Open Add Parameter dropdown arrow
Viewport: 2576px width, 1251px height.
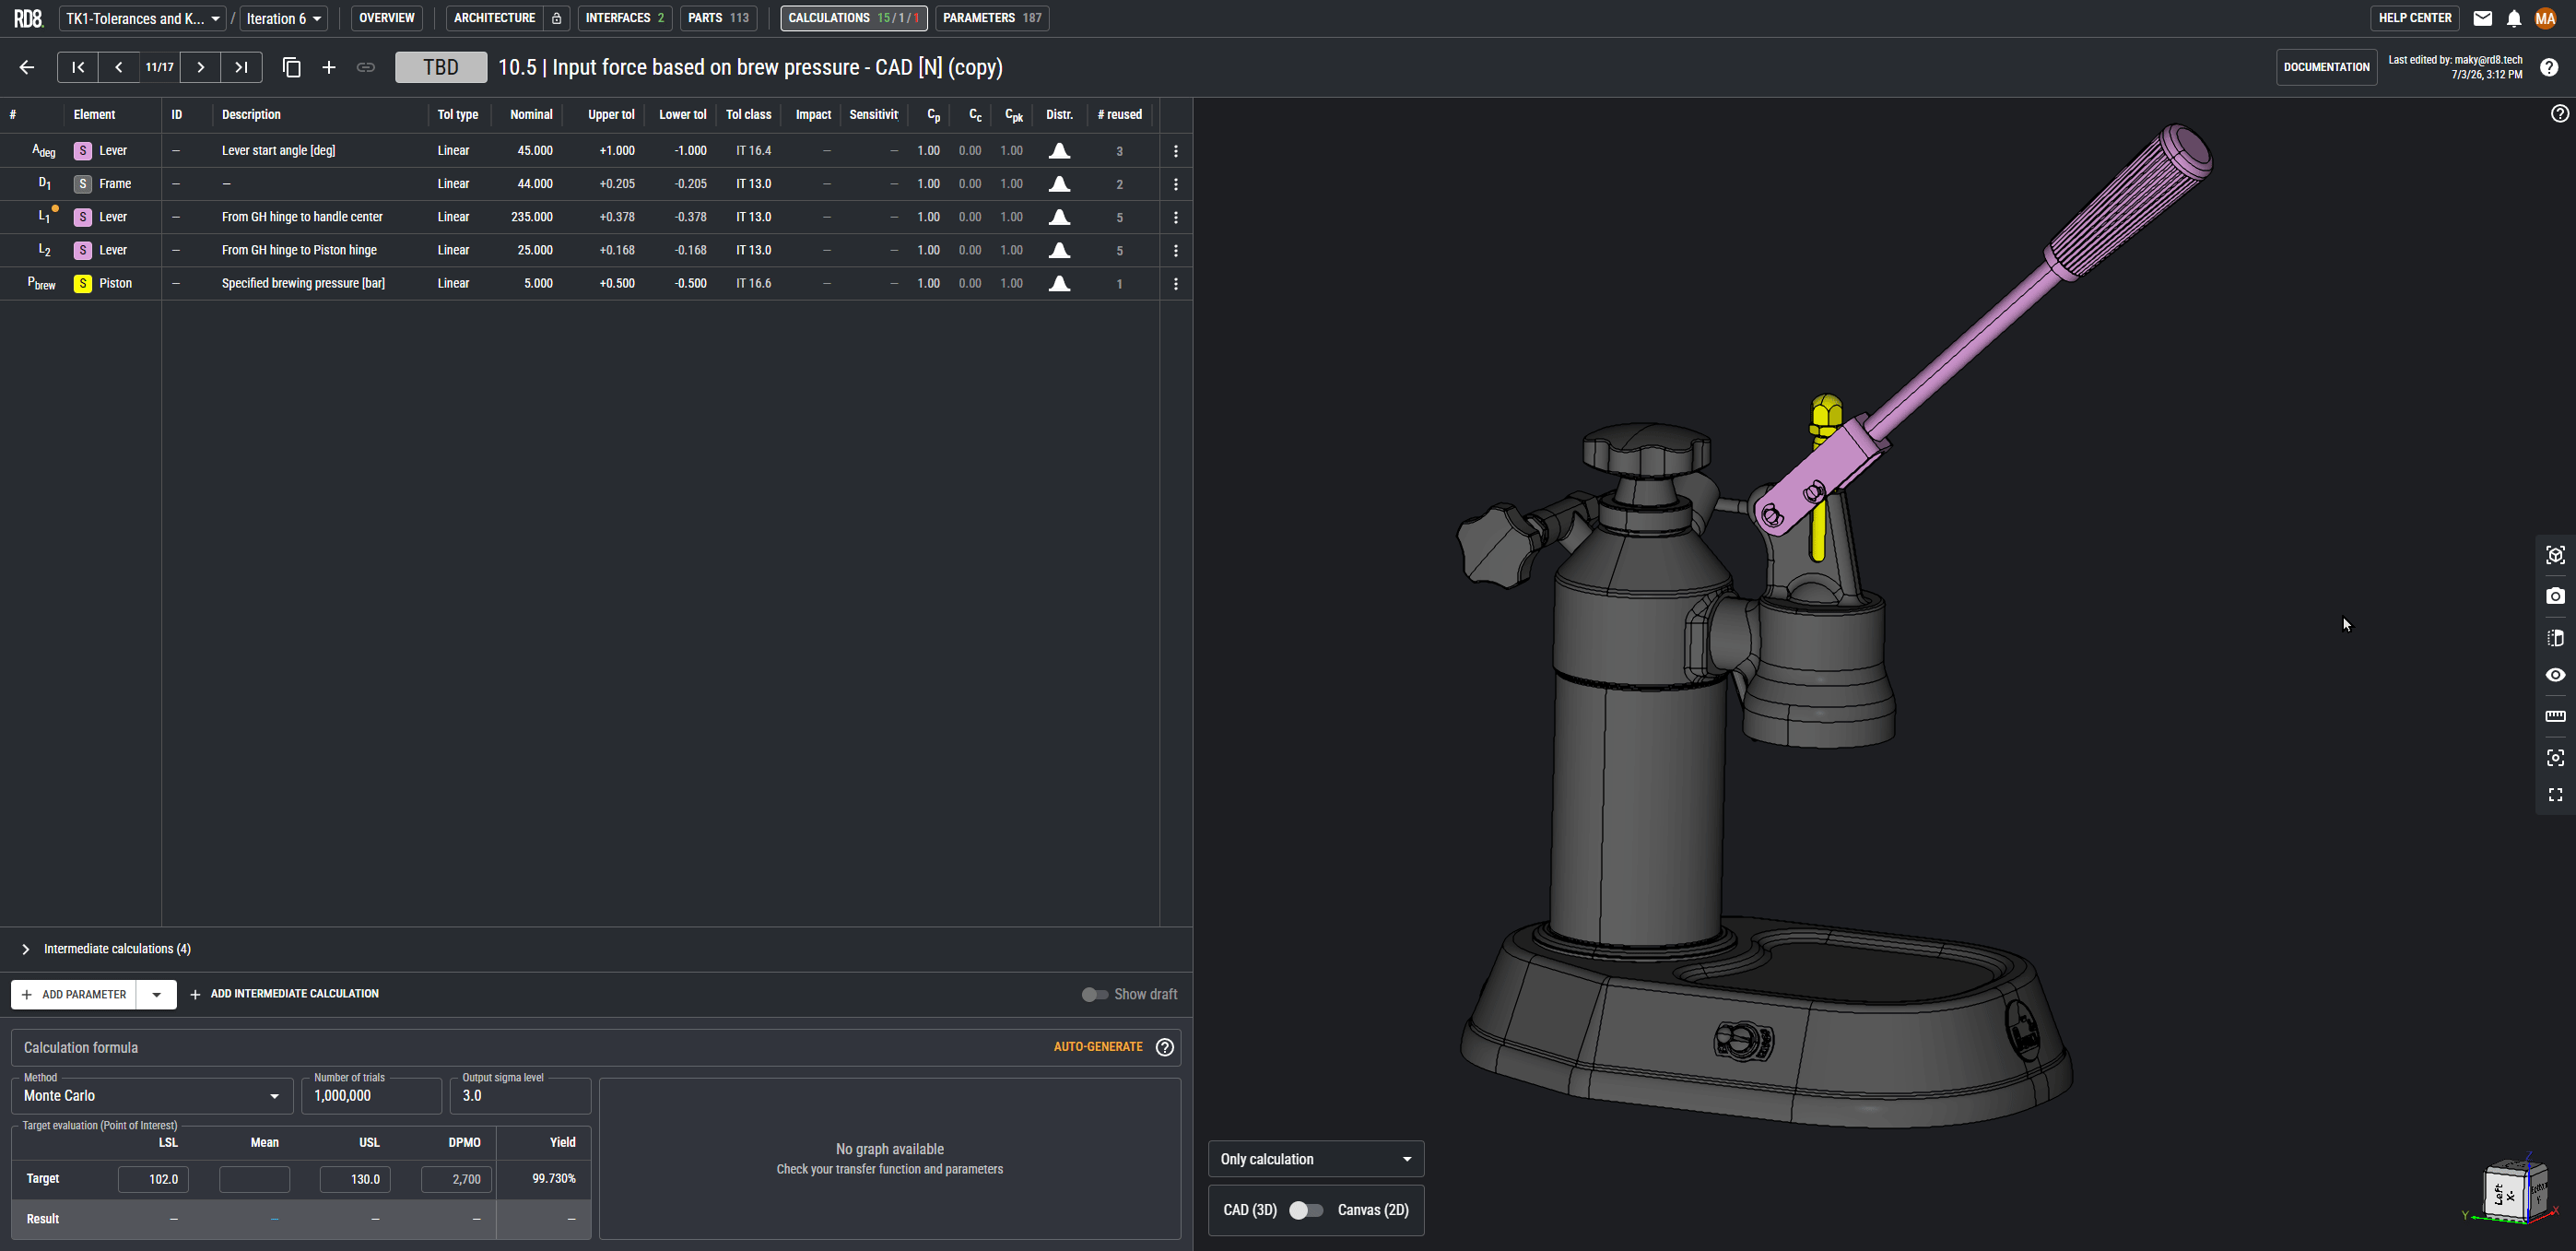[157, 995]
